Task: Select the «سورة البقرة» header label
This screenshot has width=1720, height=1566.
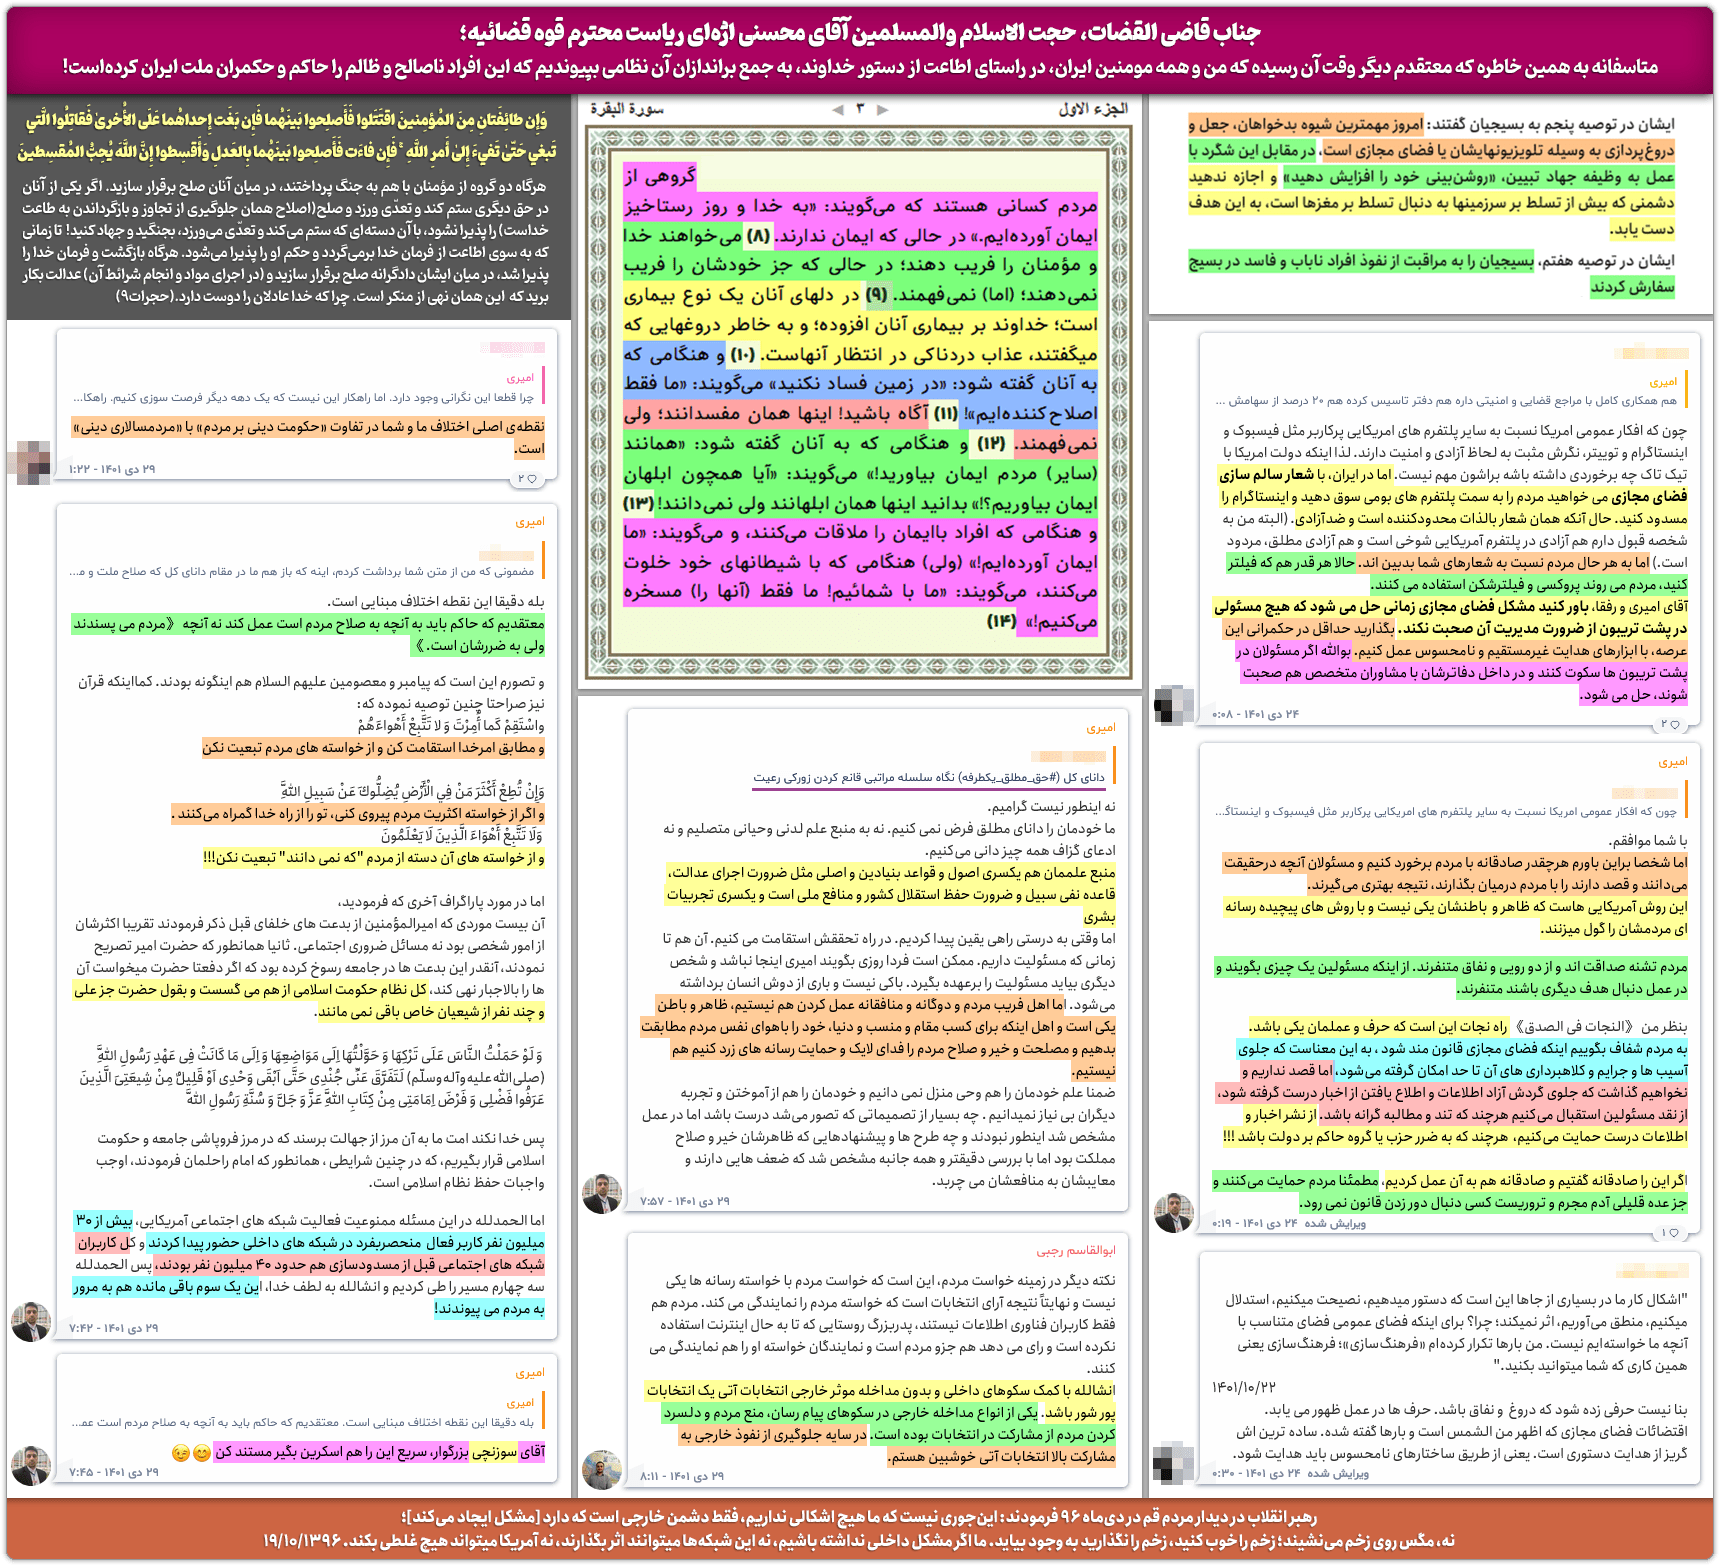Action: (626, 109)
